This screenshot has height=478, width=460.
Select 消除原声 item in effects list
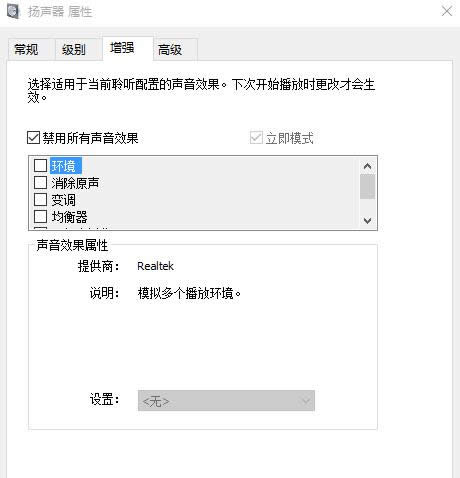75,183
